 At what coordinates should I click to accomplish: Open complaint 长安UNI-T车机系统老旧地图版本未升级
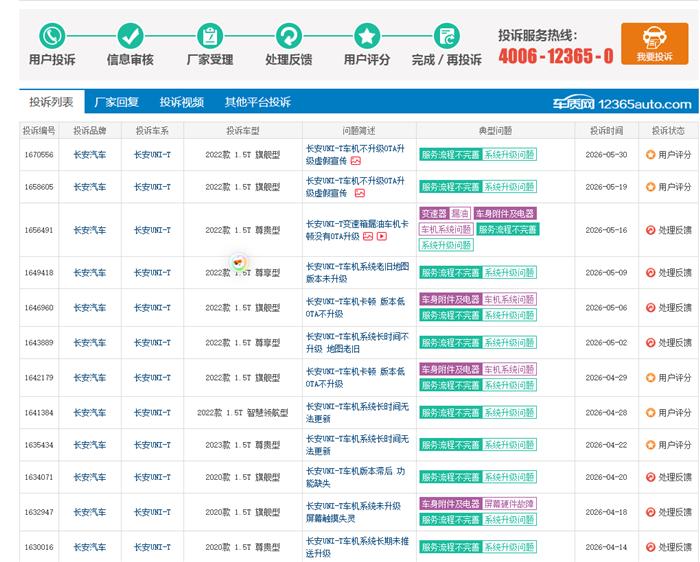357,272
